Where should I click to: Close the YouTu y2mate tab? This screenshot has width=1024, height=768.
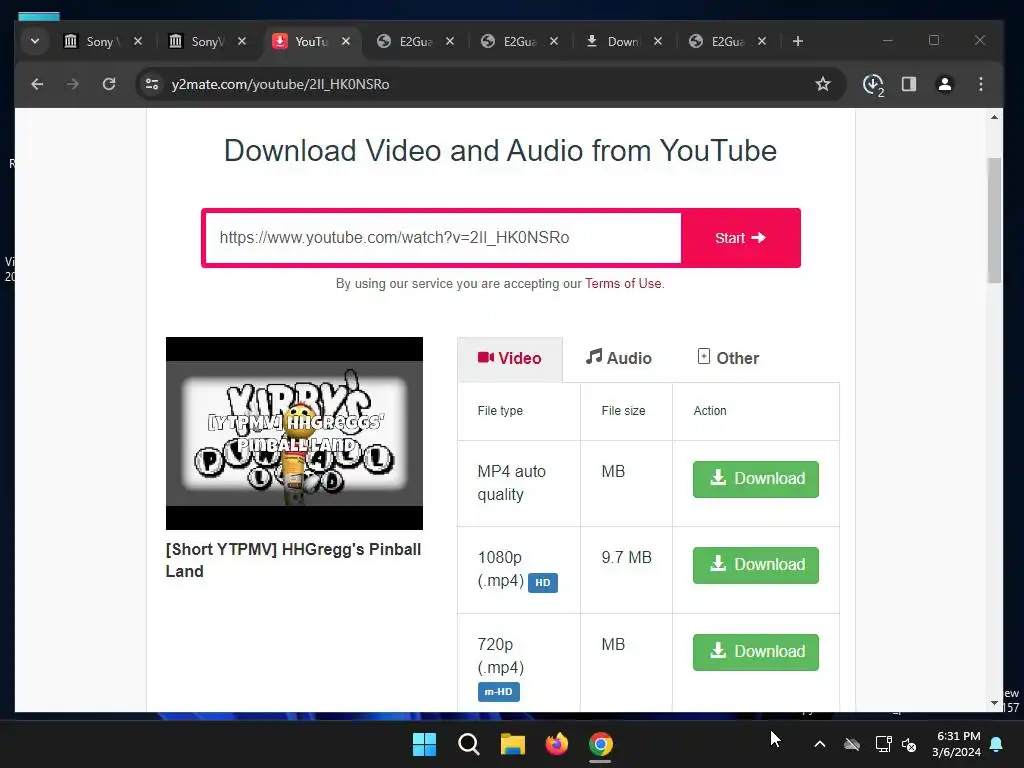click(346, 41)
